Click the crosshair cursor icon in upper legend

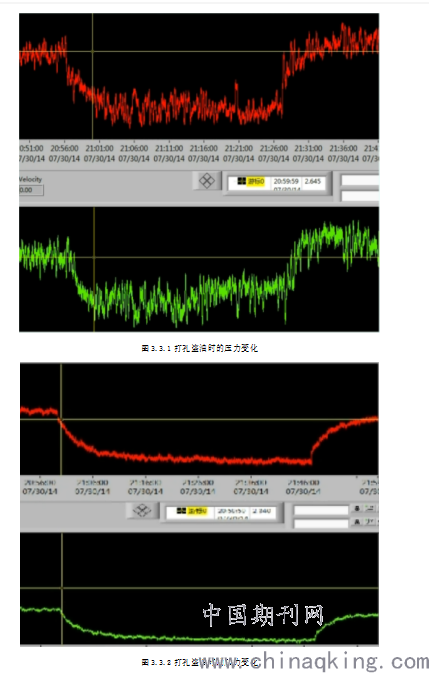point(242,182)
